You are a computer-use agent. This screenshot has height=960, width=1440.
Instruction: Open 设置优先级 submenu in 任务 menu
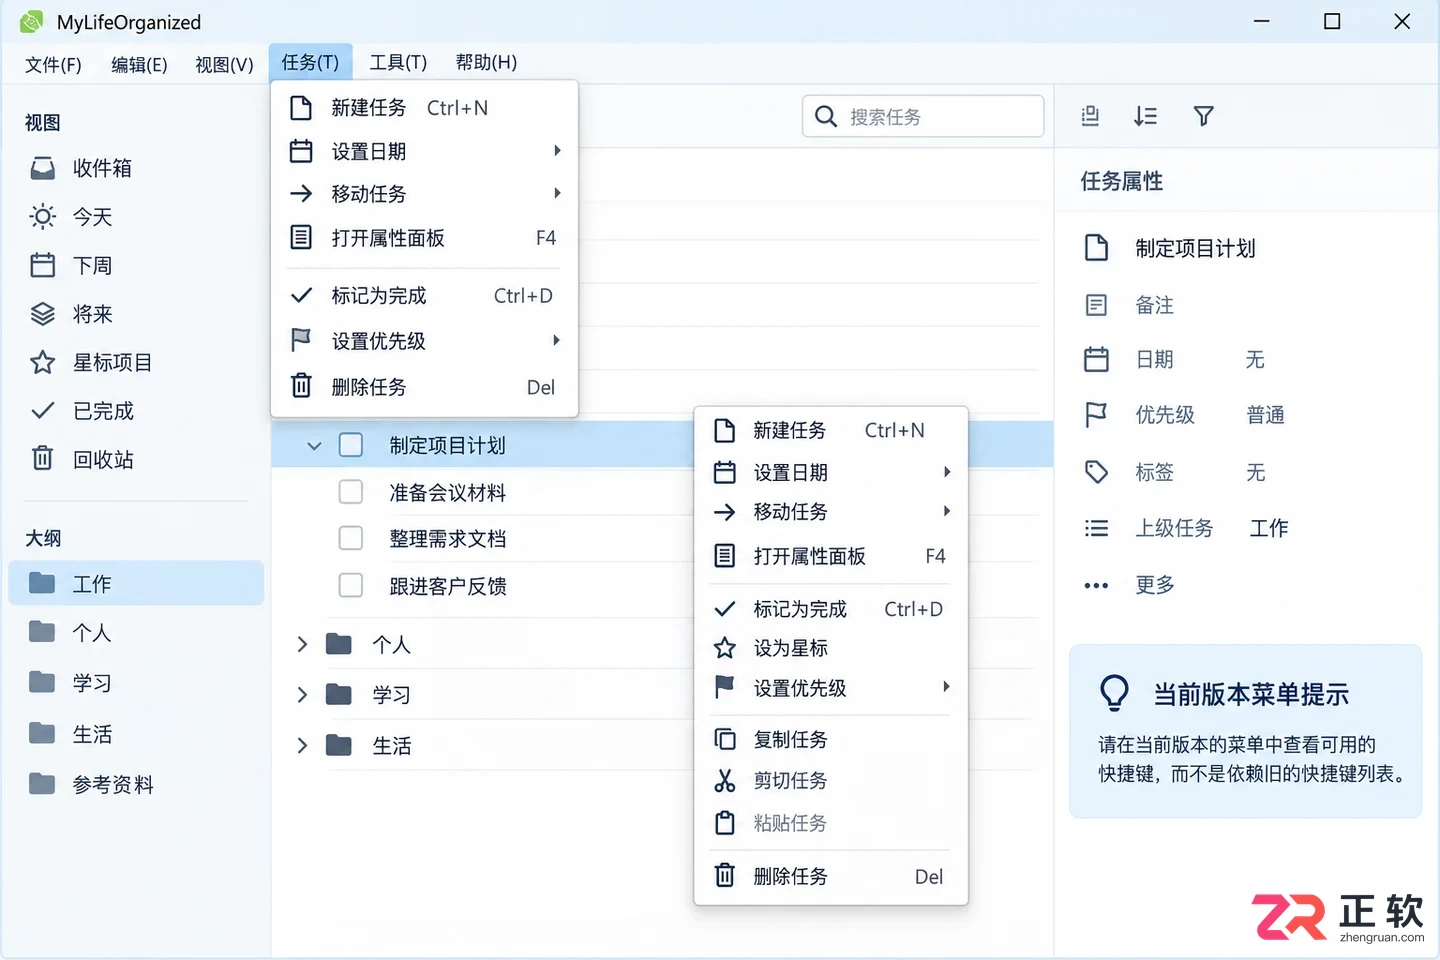point(424,341)
